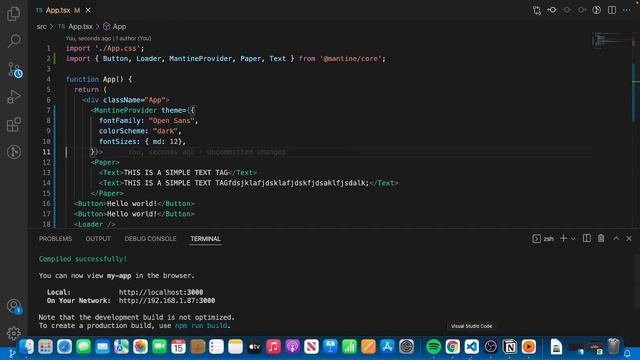Image resolution: width=640 pixels, height=360 pixels.
Task: Place cursor on colorScheme "dark" line
Action: pyautogui.click(x=140, y=131)
